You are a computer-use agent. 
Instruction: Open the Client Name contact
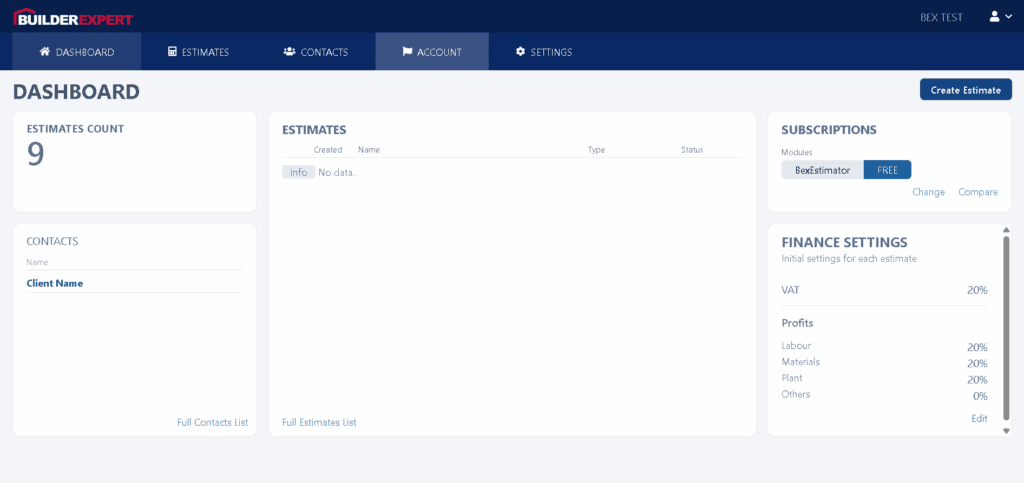55,283
